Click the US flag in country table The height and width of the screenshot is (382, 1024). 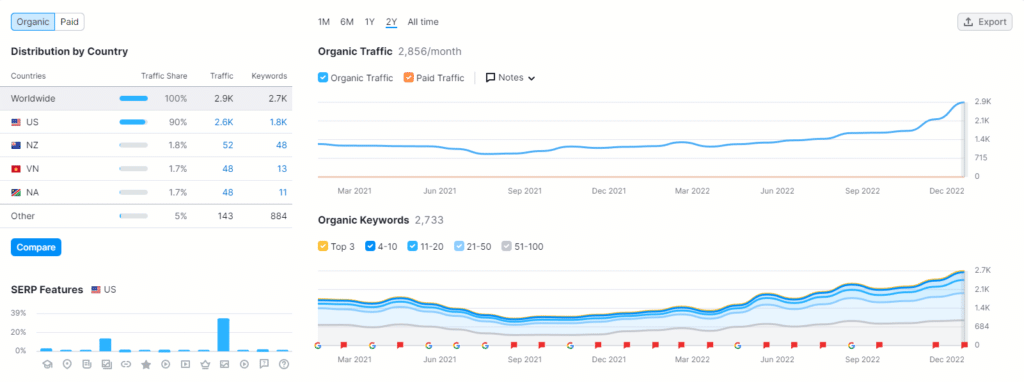coord(16,122)
